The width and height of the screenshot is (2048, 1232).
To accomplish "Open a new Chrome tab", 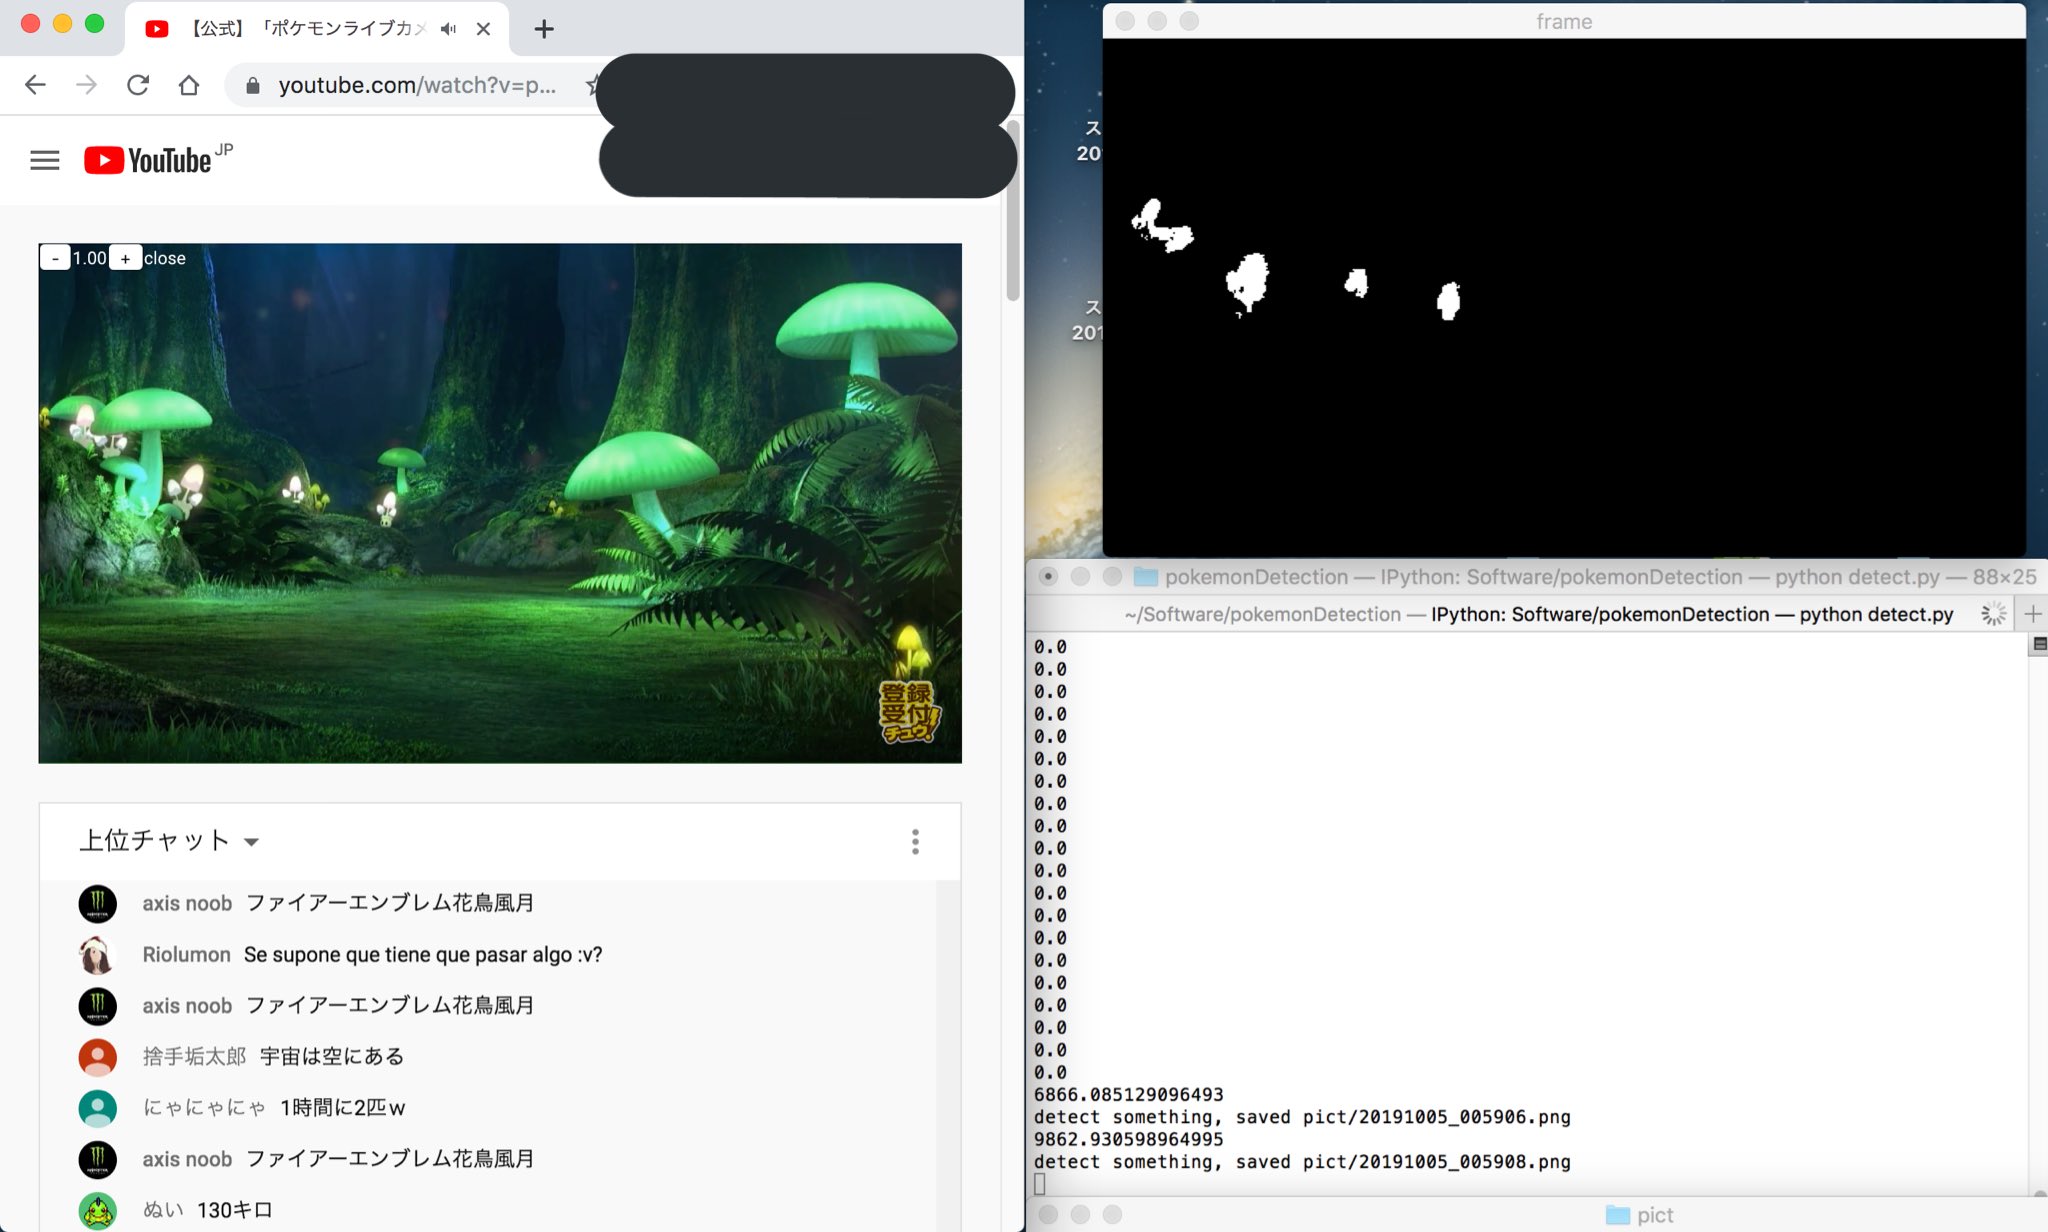I will point(544,29).
